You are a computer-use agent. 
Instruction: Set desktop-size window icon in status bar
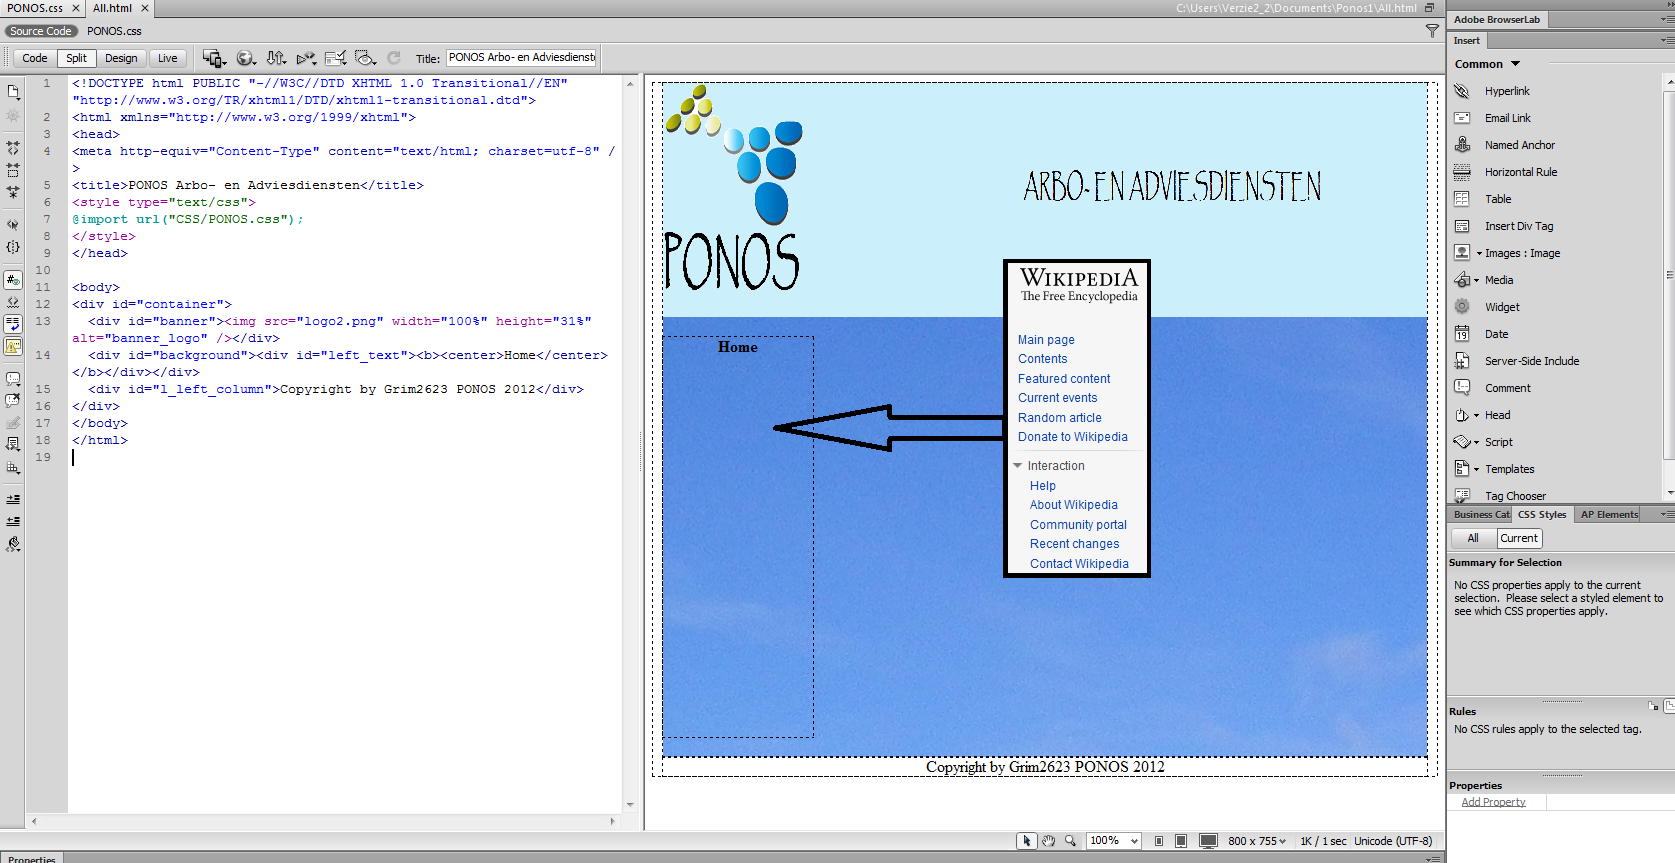point(1208,841)
